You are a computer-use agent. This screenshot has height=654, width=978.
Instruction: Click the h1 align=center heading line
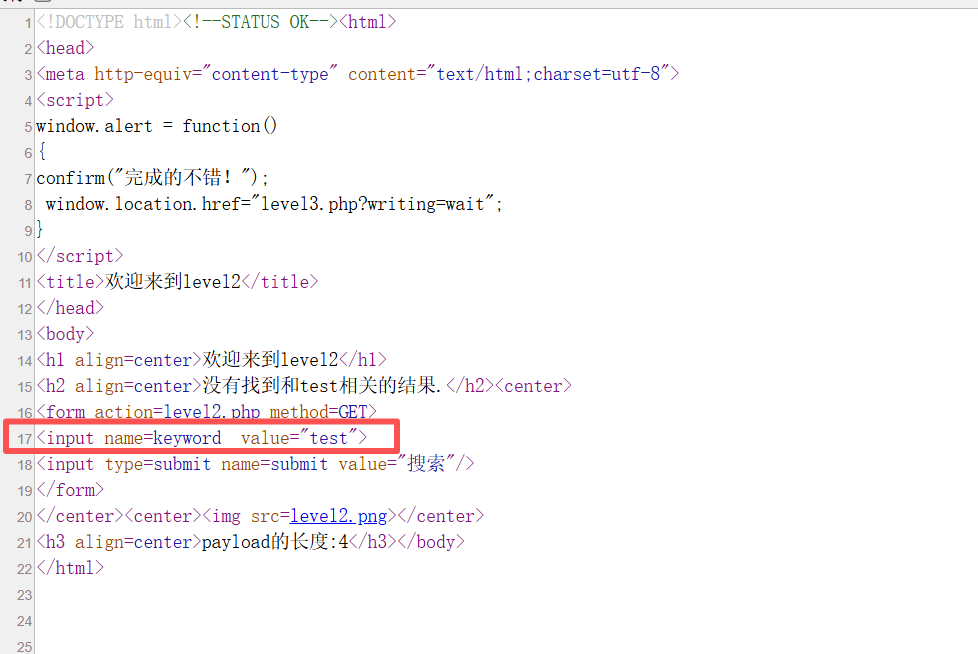(x=211, y=360)
